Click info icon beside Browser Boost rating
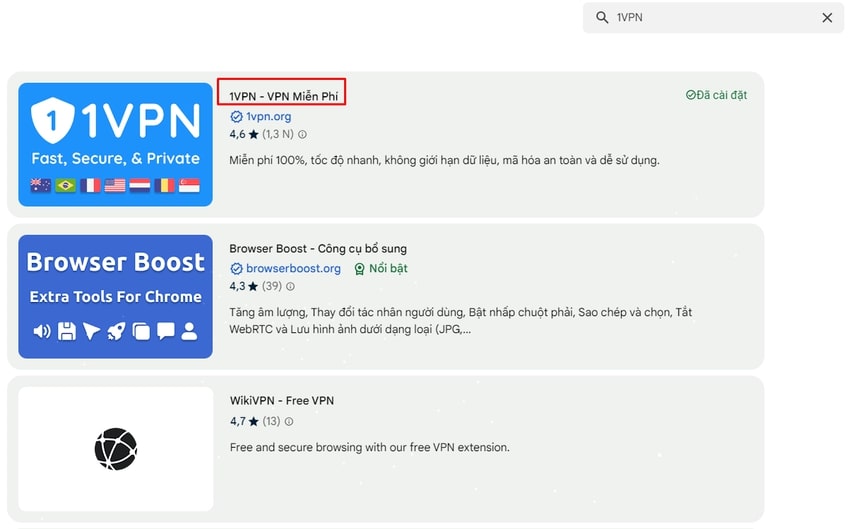 tap(290, 286)
